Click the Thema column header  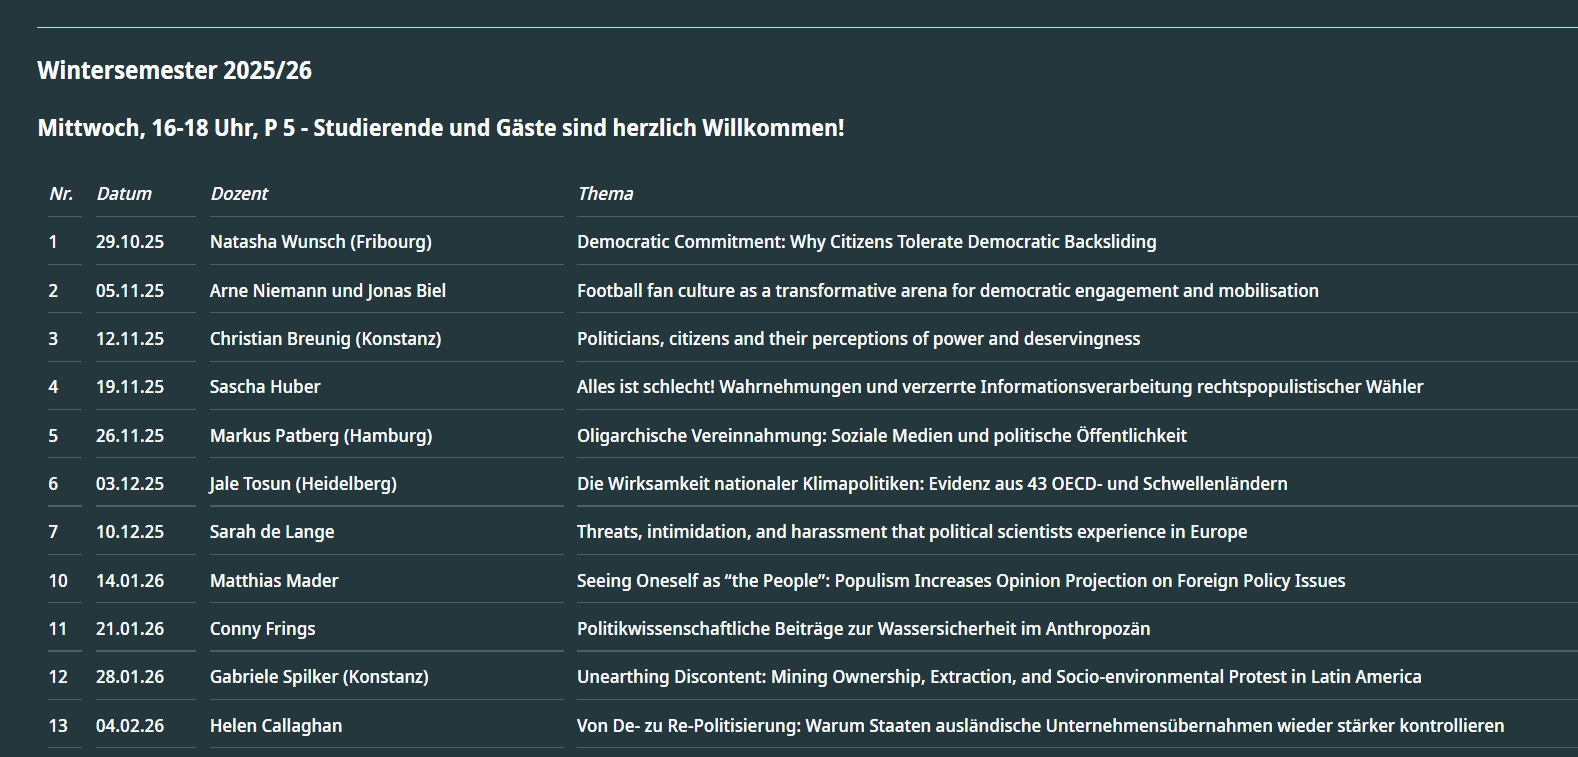(605, 194)
